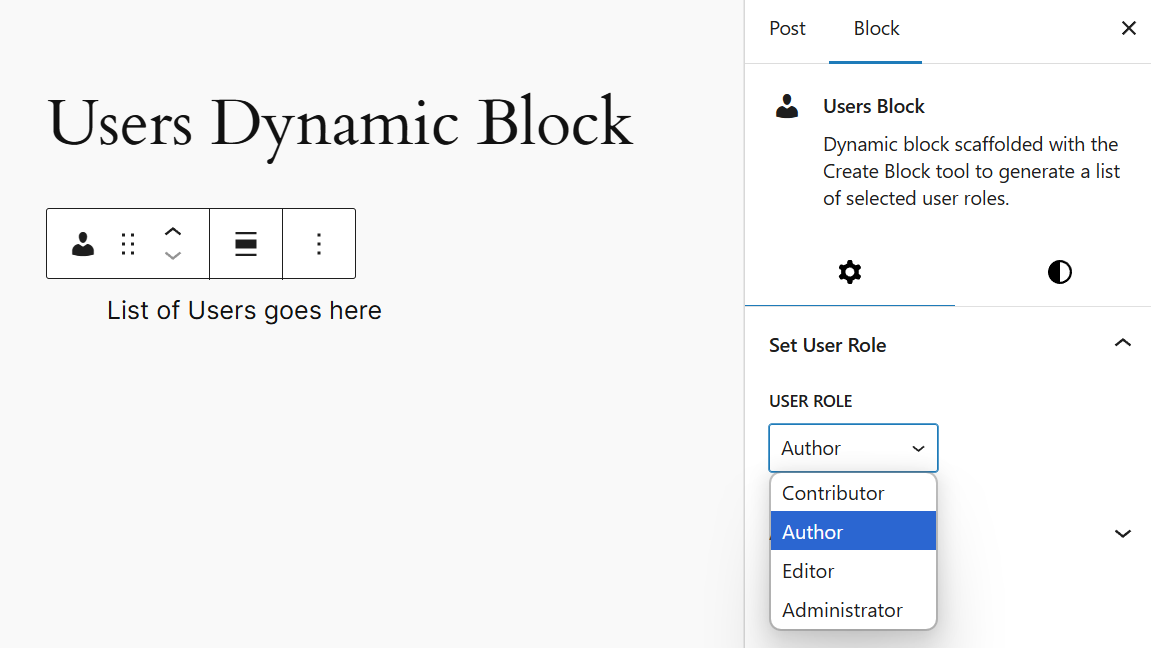Screen dimensions: 1151x648
Task: Switch to the gear Settings tab
Action: pos(850,272)
